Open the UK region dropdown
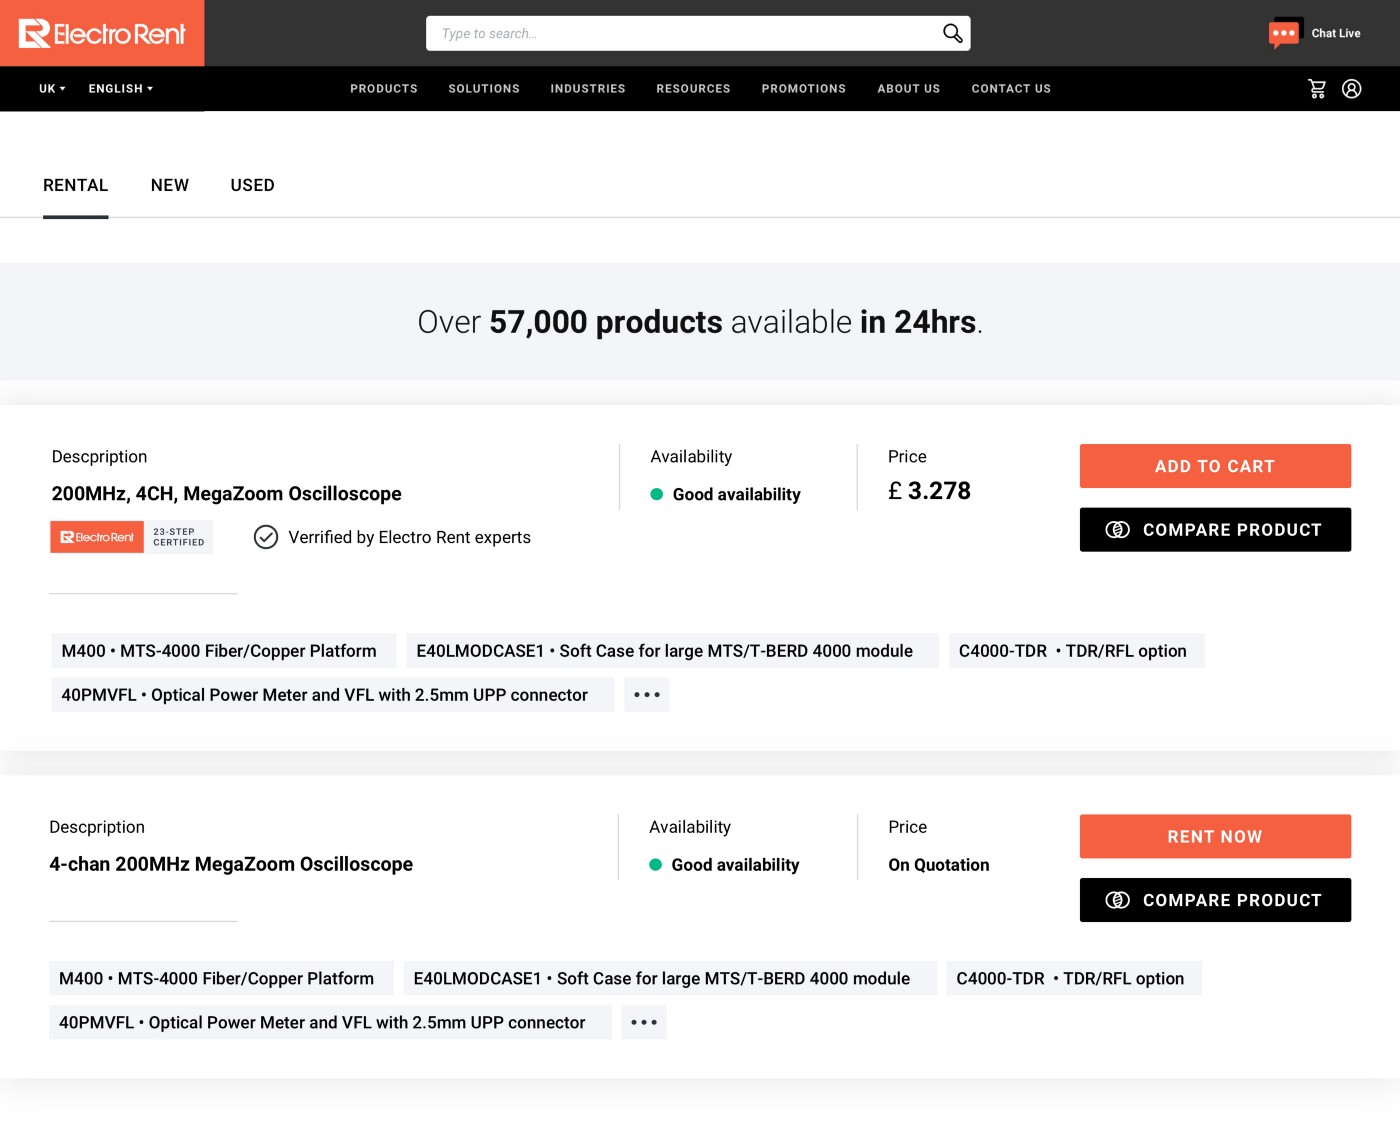The width and height of the screenshot is (1400, 1121). point(52,89)
